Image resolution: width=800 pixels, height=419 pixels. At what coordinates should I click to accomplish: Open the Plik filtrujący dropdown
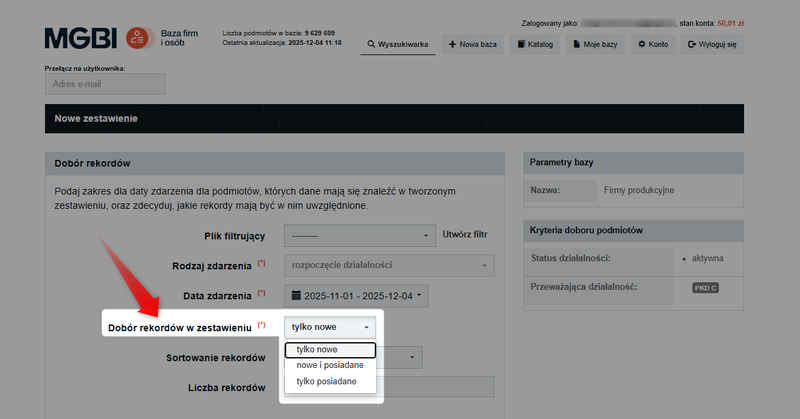click(x=359, y=236)
